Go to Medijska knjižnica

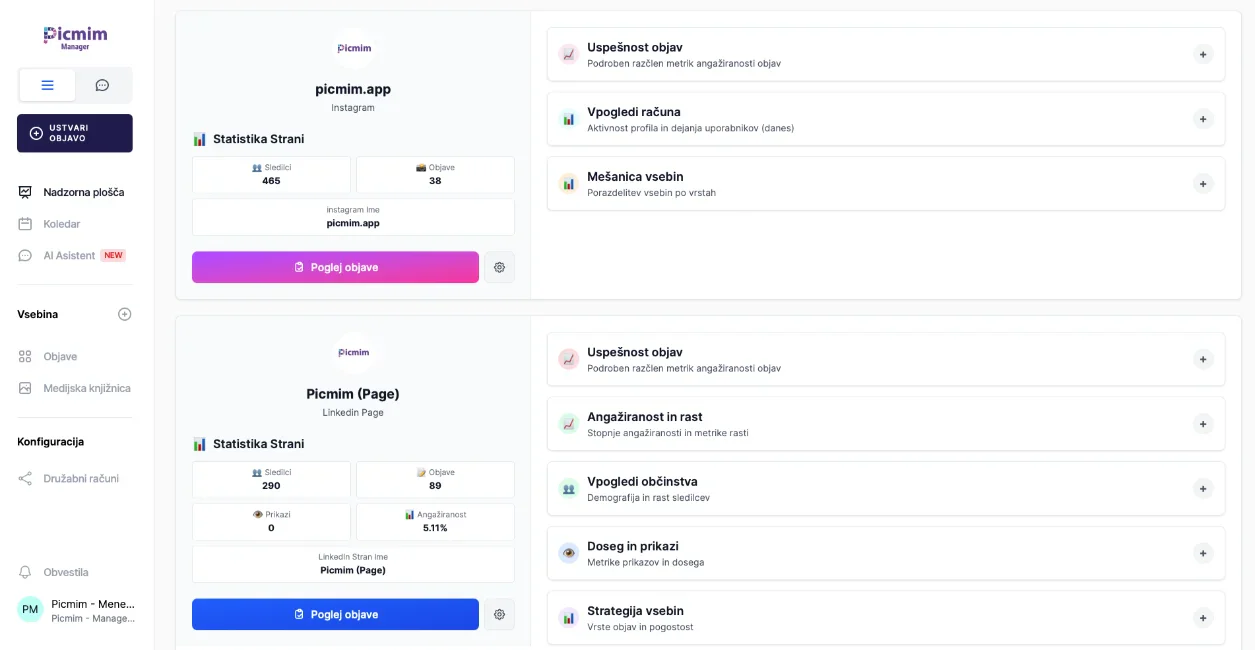point(86,388)
